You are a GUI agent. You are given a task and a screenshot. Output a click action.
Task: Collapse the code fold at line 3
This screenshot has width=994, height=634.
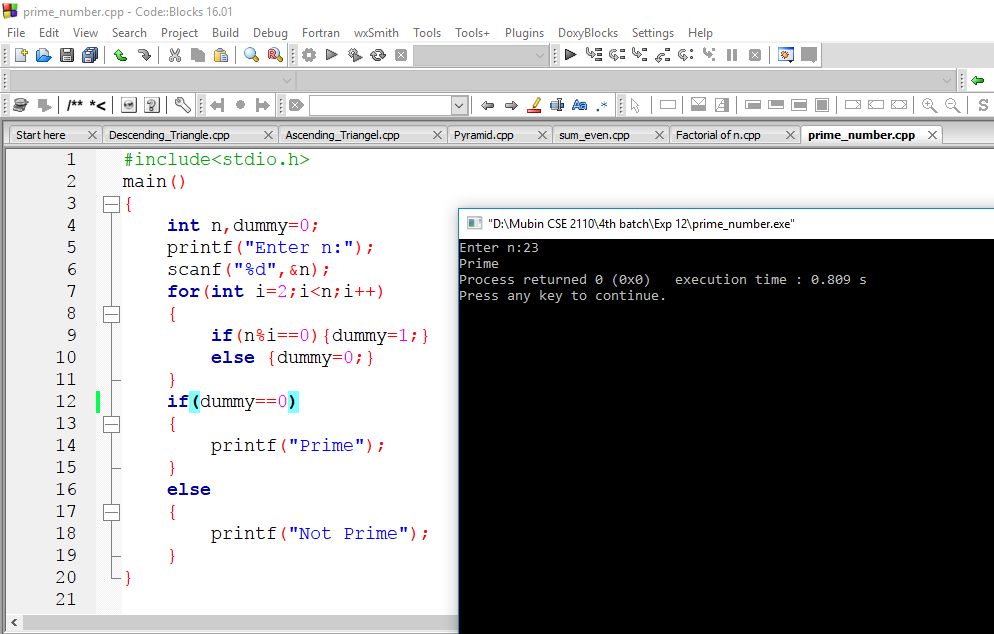111,202
